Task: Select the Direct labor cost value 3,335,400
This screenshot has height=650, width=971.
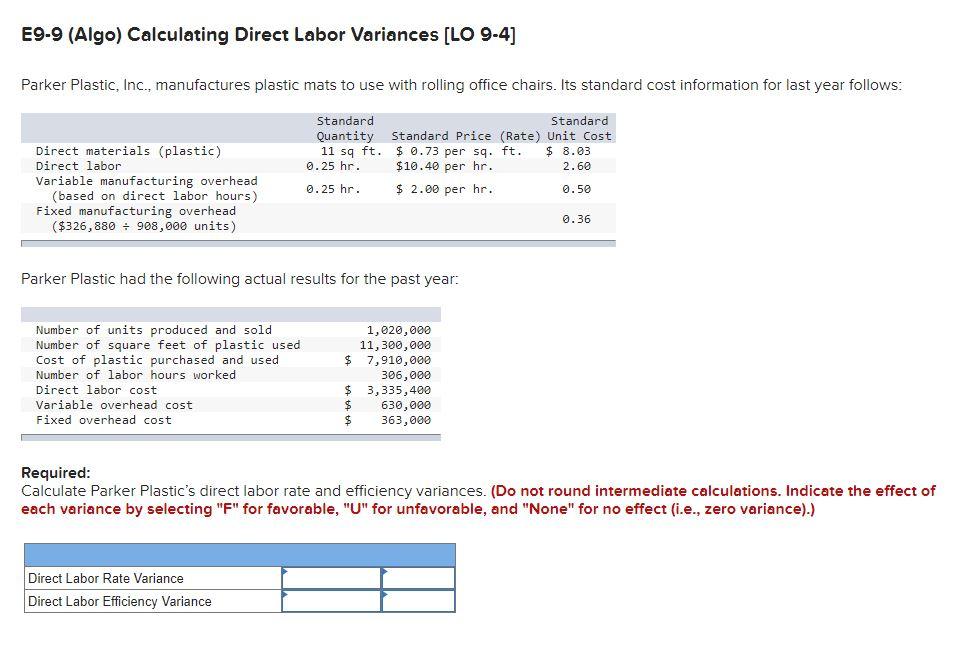Action: pos(398,390)
